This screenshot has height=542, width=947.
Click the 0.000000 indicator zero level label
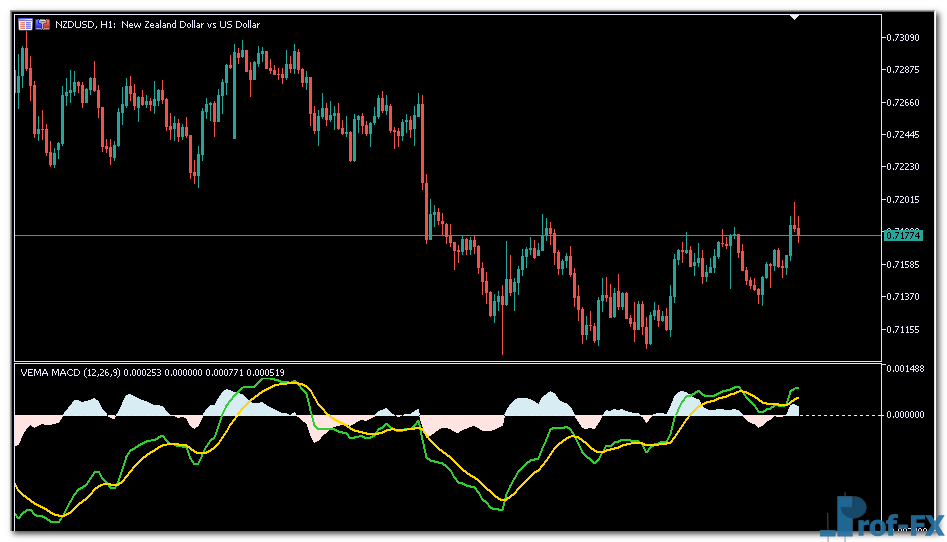pos(905,414)
